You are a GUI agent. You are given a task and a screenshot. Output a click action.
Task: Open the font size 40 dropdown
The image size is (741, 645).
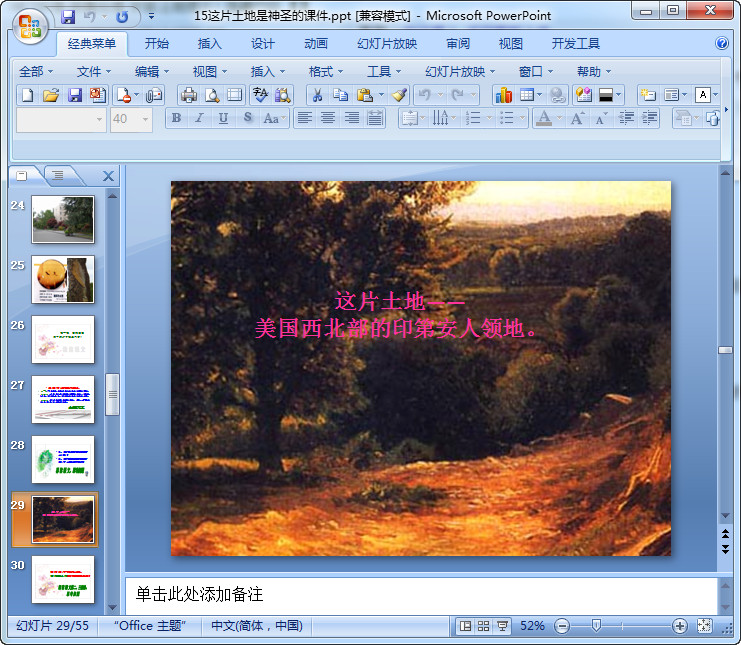pos(145,119)
